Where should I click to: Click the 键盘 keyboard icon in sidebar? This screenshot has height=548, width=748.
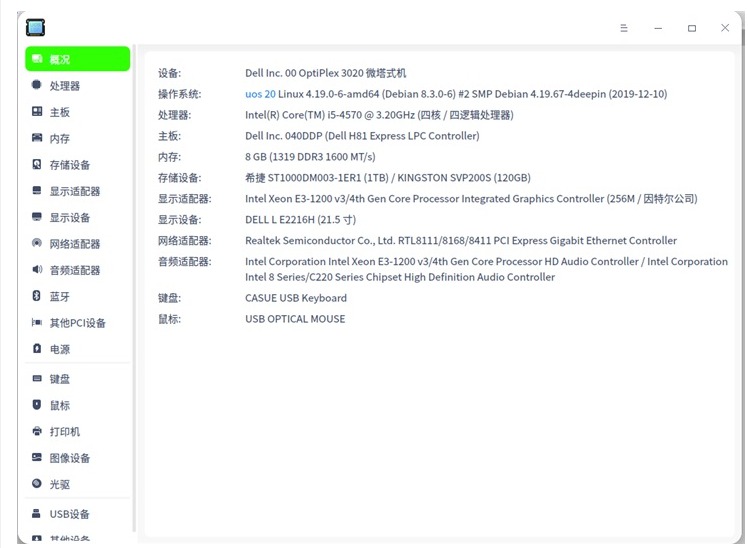pyautogui.click(x=37, y=378)
